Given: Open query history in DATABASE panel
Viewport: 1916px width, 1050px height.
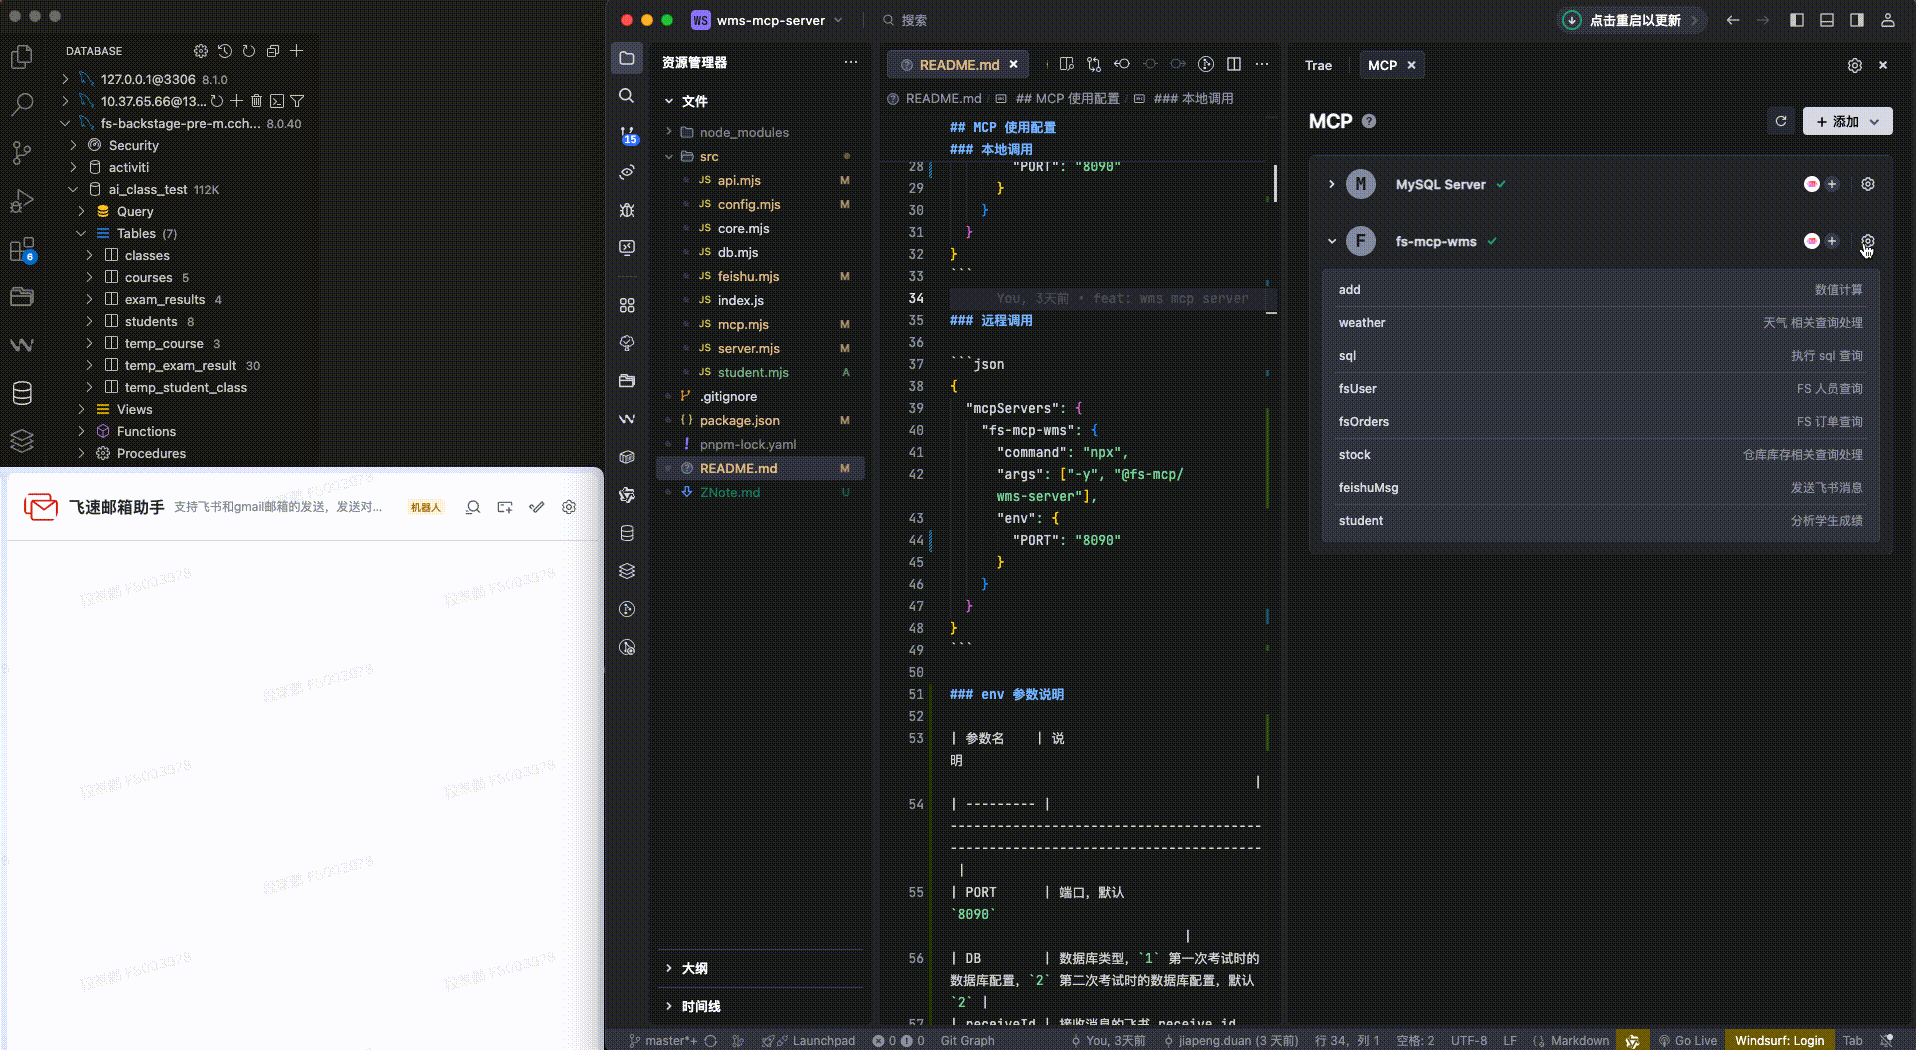Looking at the screenshot, I should (225, 51).
